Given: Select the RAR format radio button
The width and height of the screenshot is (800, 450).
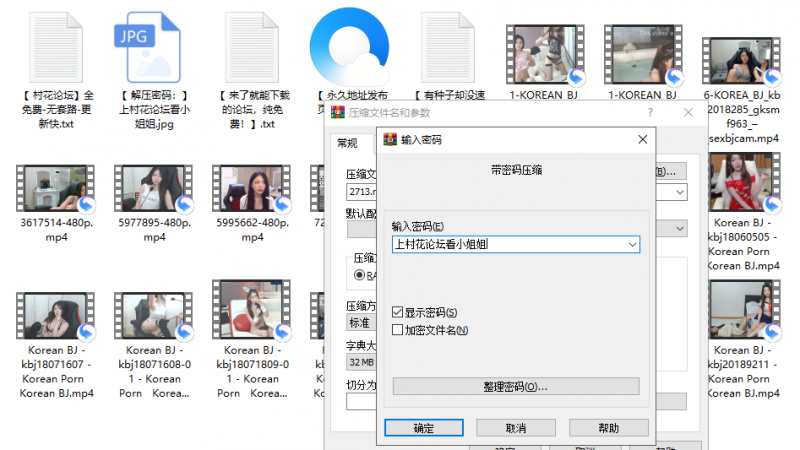Looking at the screenshot, I should coord(359,274).
